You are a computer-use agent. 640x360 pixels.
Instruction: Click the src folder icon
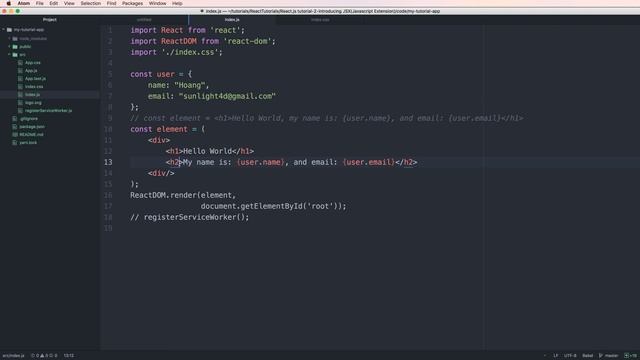click(15, 55)
